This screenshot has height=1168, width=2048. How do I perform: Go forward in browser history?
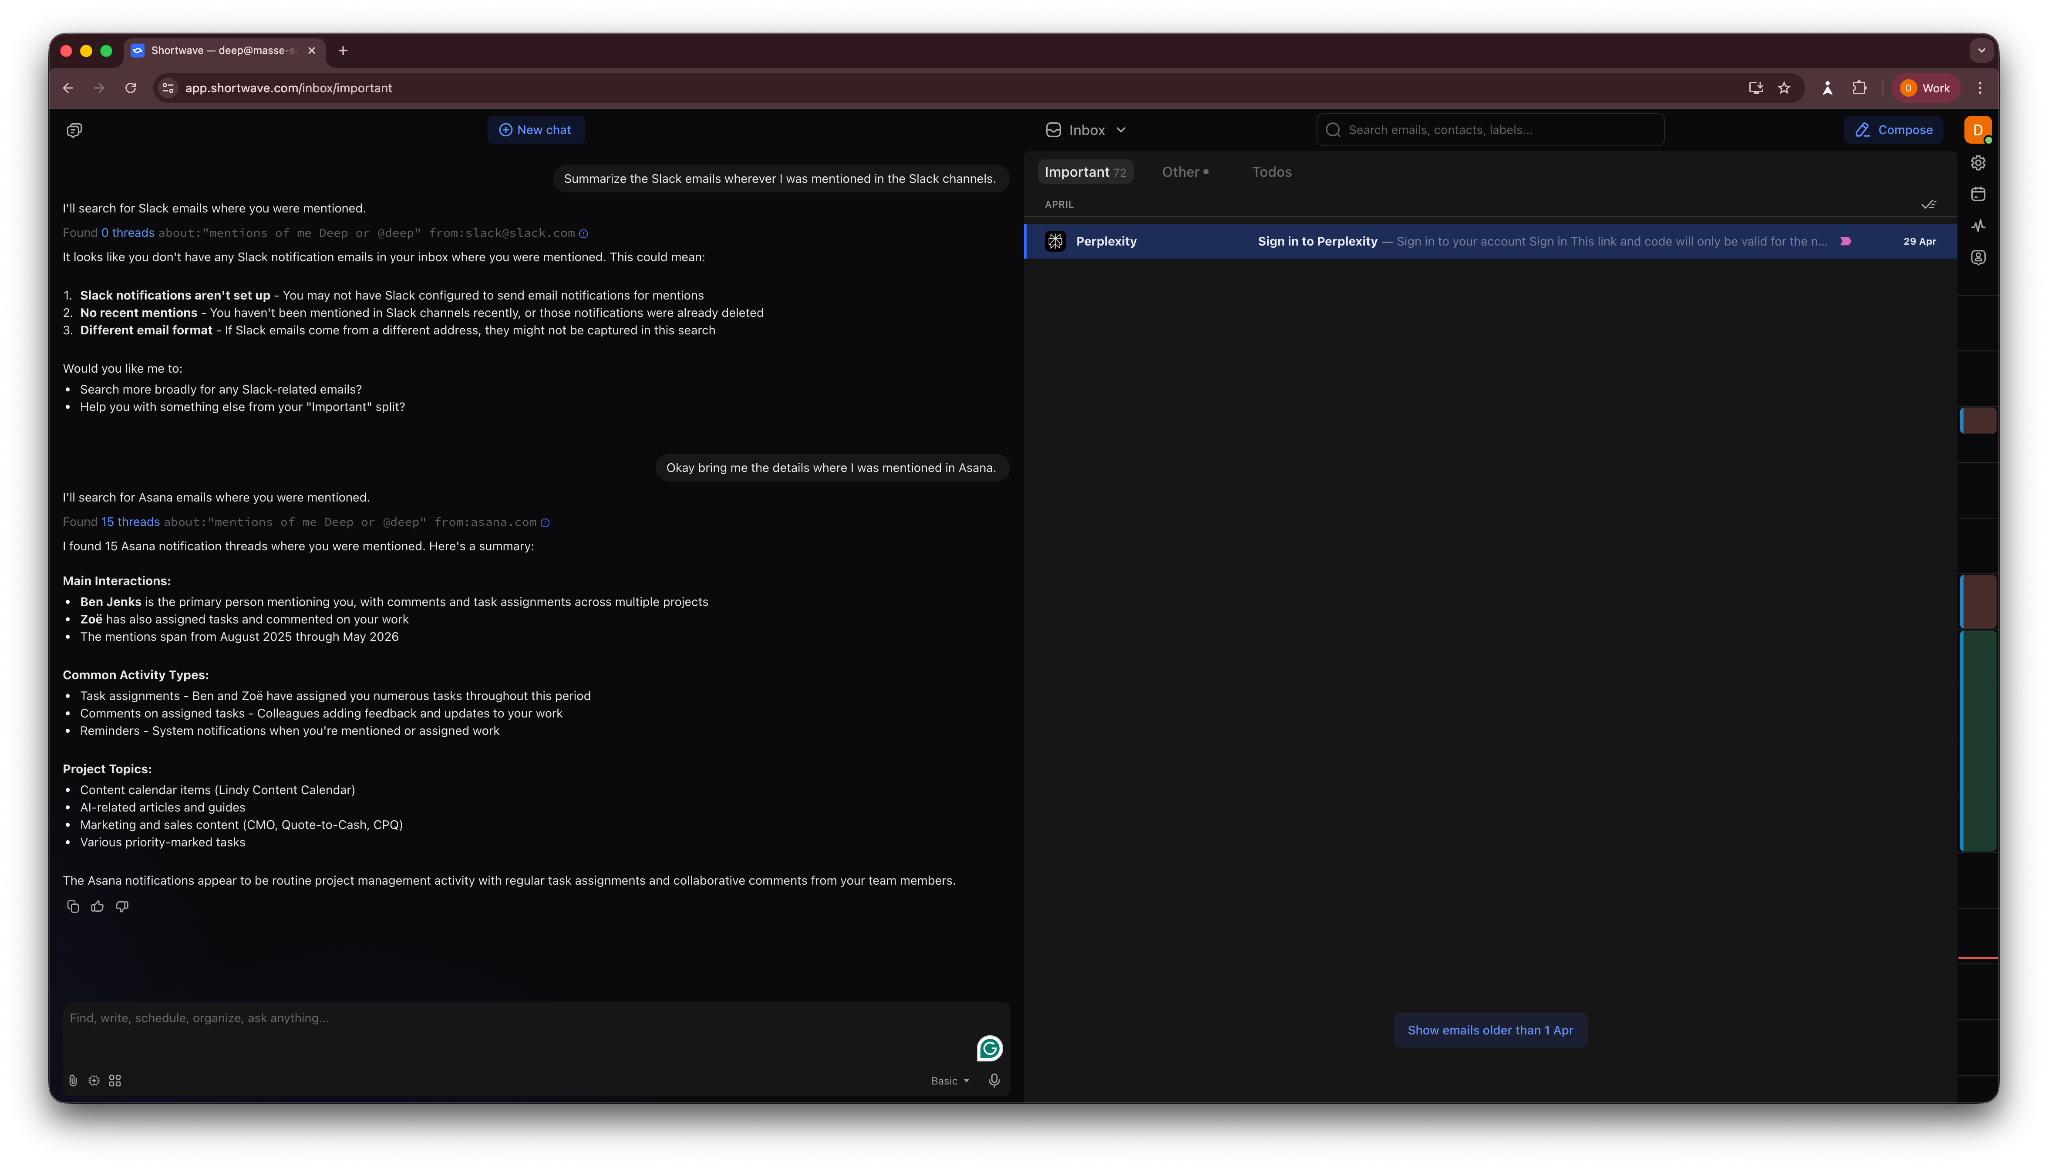click(99, 88)
